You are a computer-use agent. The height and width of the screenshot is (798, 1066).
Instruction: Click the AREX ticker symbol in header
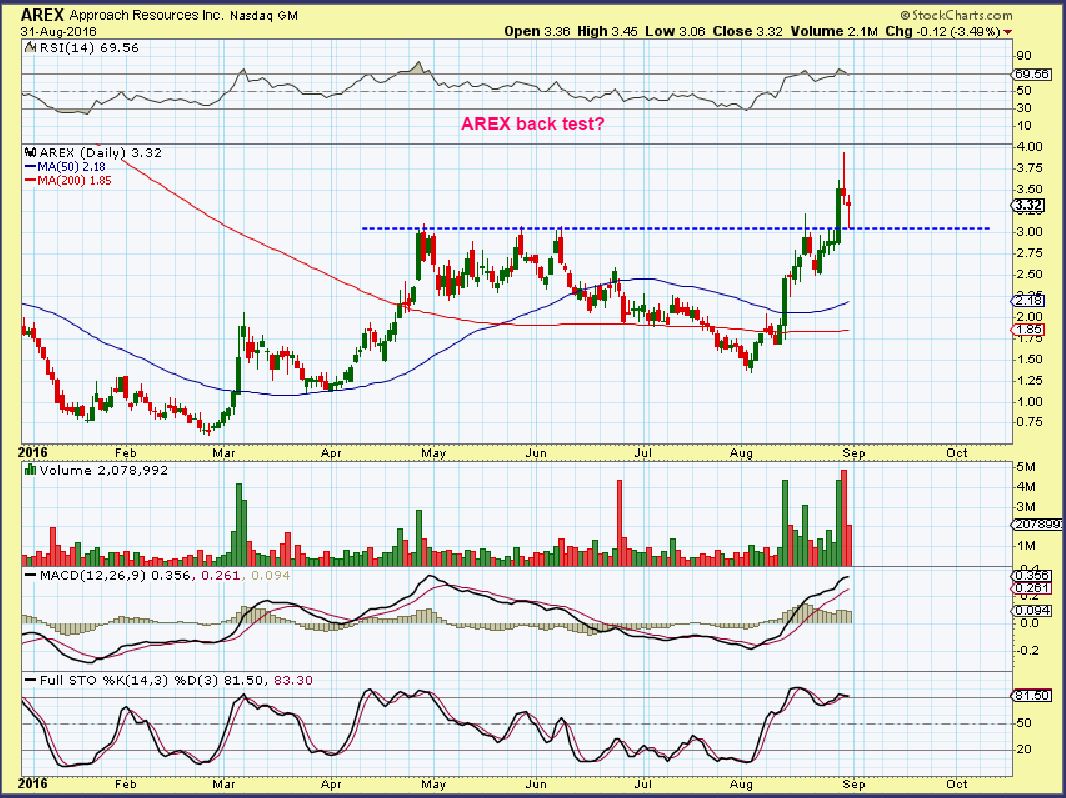pos(44,14)
